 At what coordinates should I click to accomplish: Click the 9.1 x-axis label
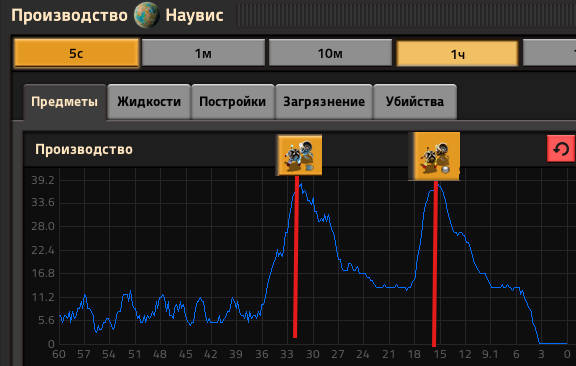[x=490, y=354]
